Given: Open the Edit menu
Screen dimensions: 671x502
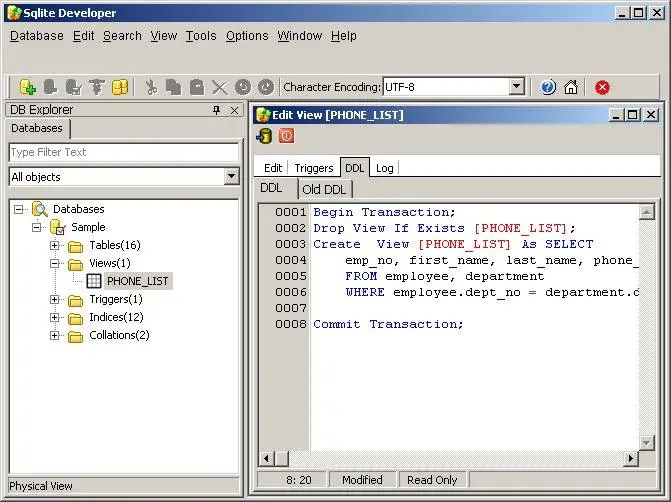Looking at the screenshot, I should [x=83, y=36].
